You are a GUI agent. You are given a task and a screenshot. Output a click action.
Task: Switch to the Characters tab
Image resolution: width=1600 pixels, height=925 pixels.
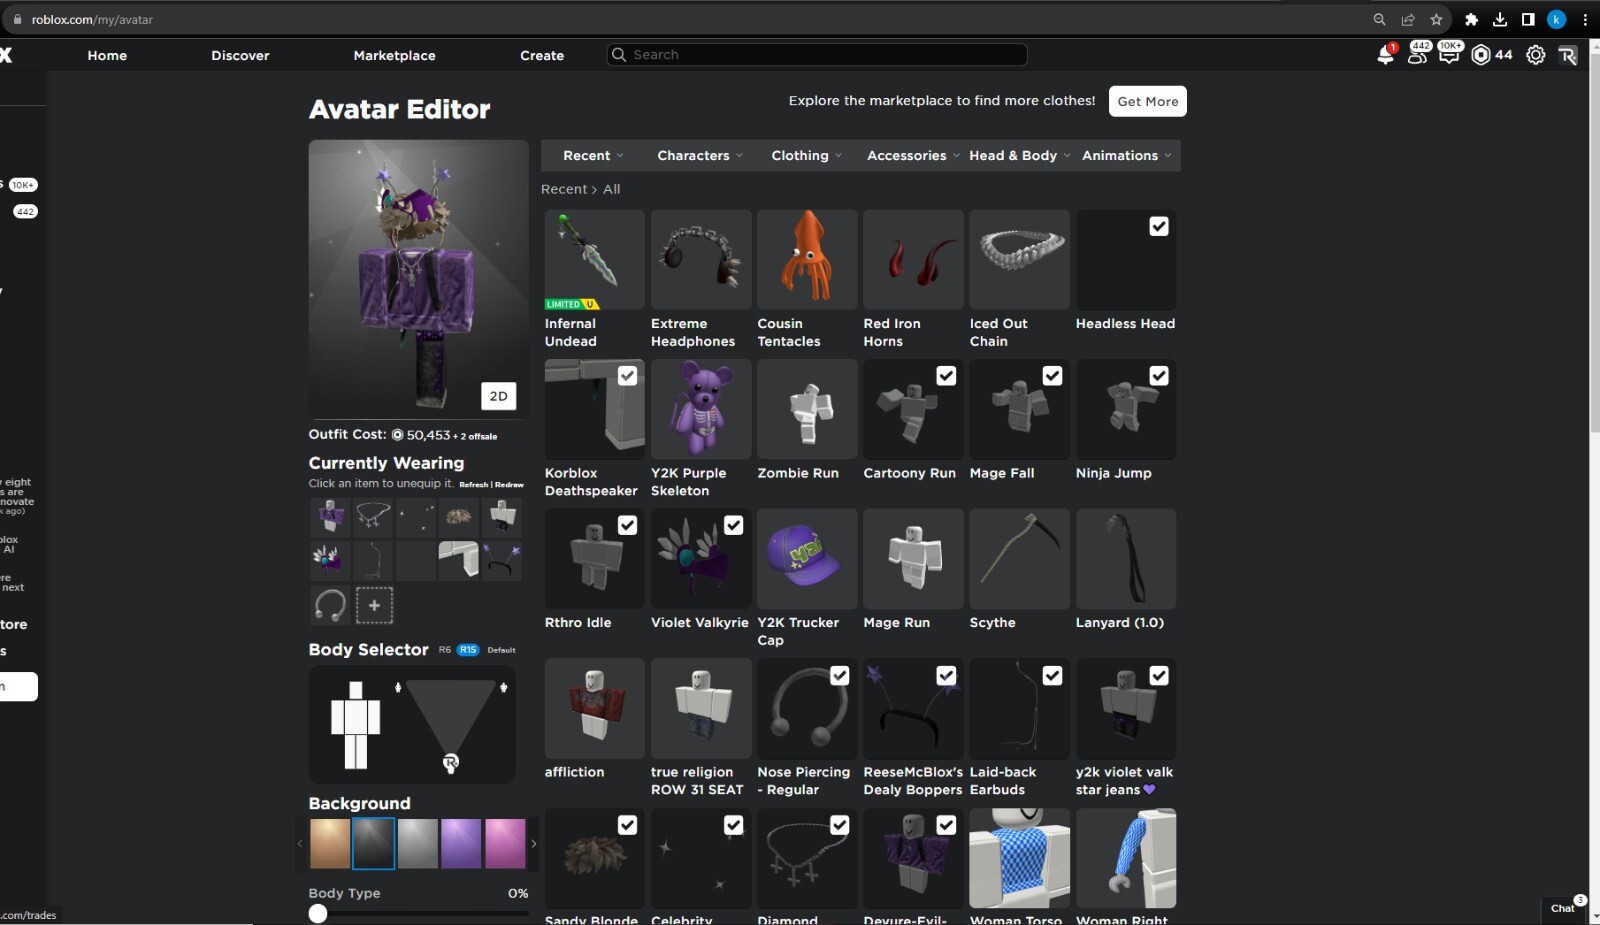[x=699, y=155]
